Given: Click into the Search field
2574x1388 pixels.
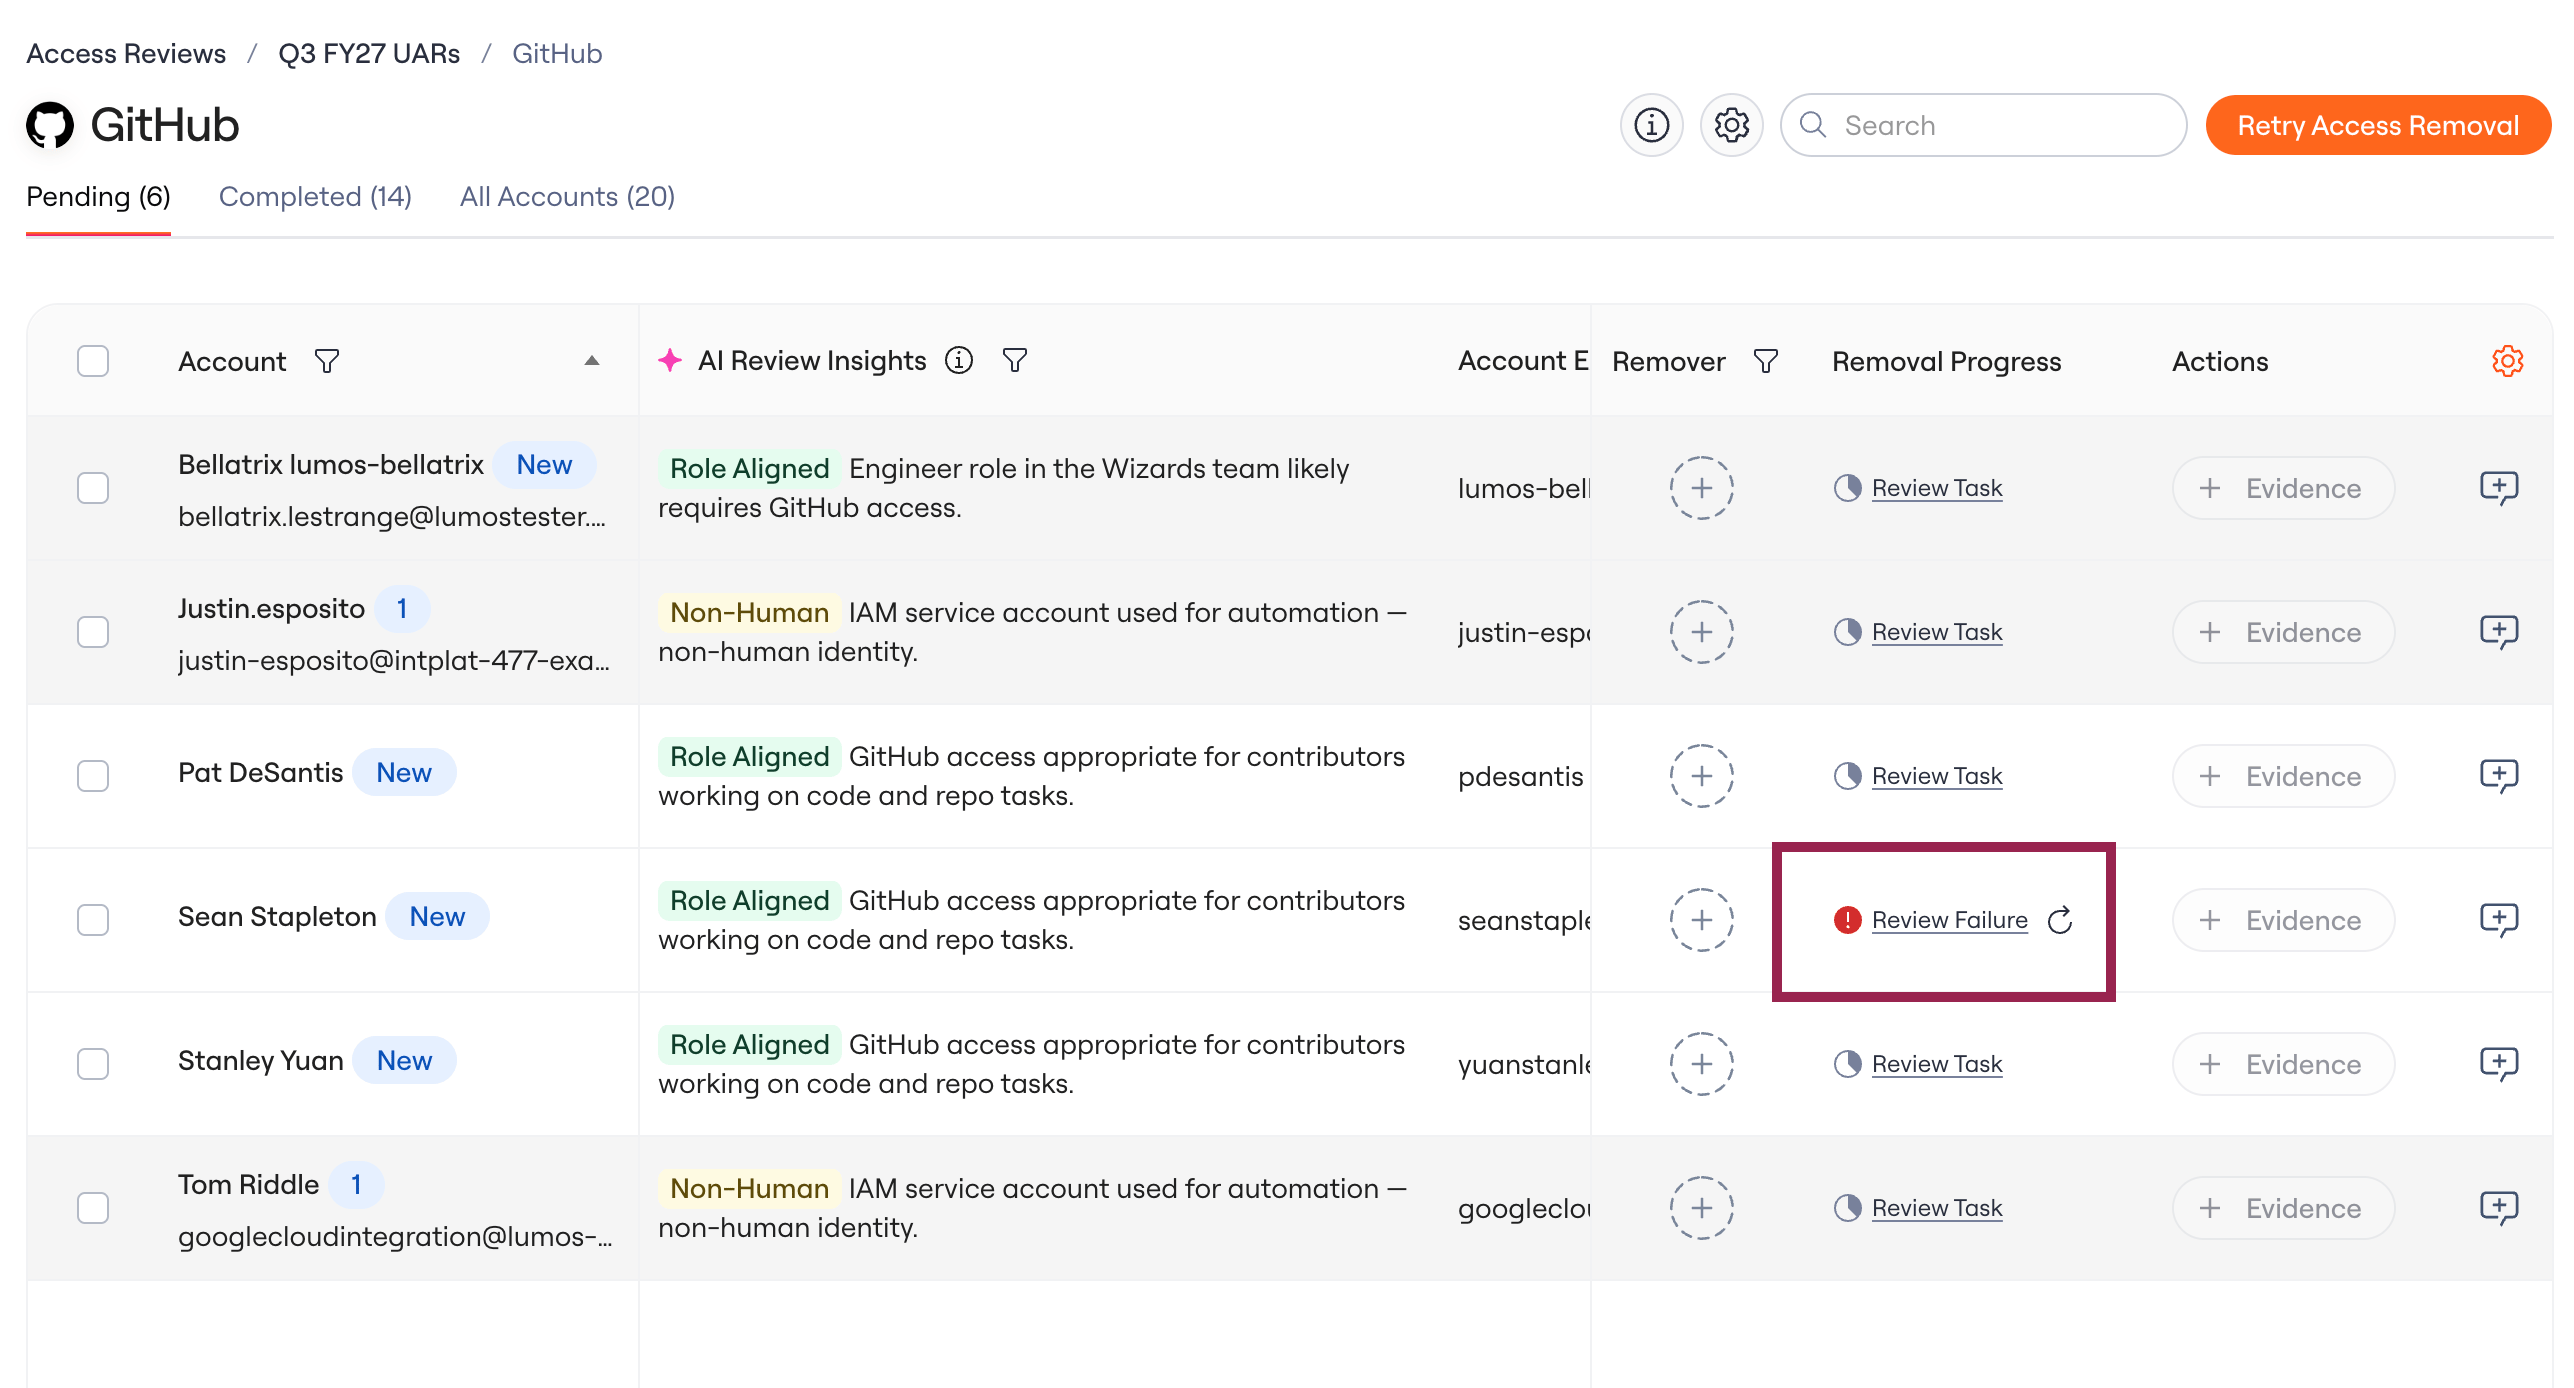Looking at the screenshot, I should (x=1983, y=125).
